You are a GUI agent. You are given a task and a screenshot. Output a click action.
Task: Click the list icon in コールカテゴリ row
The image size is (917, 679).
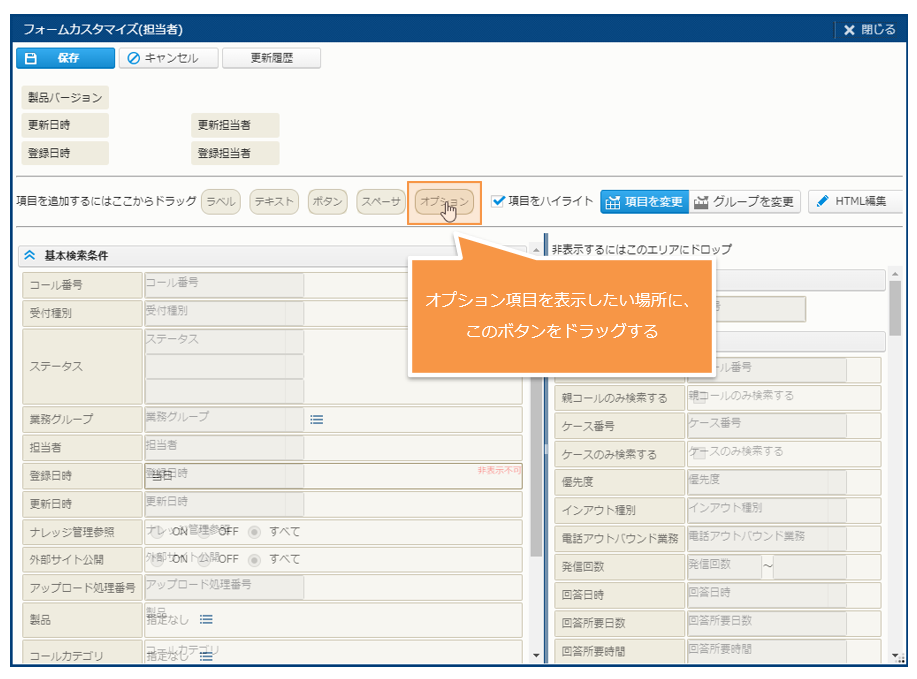pyautogui.click(x=206, y=656)
